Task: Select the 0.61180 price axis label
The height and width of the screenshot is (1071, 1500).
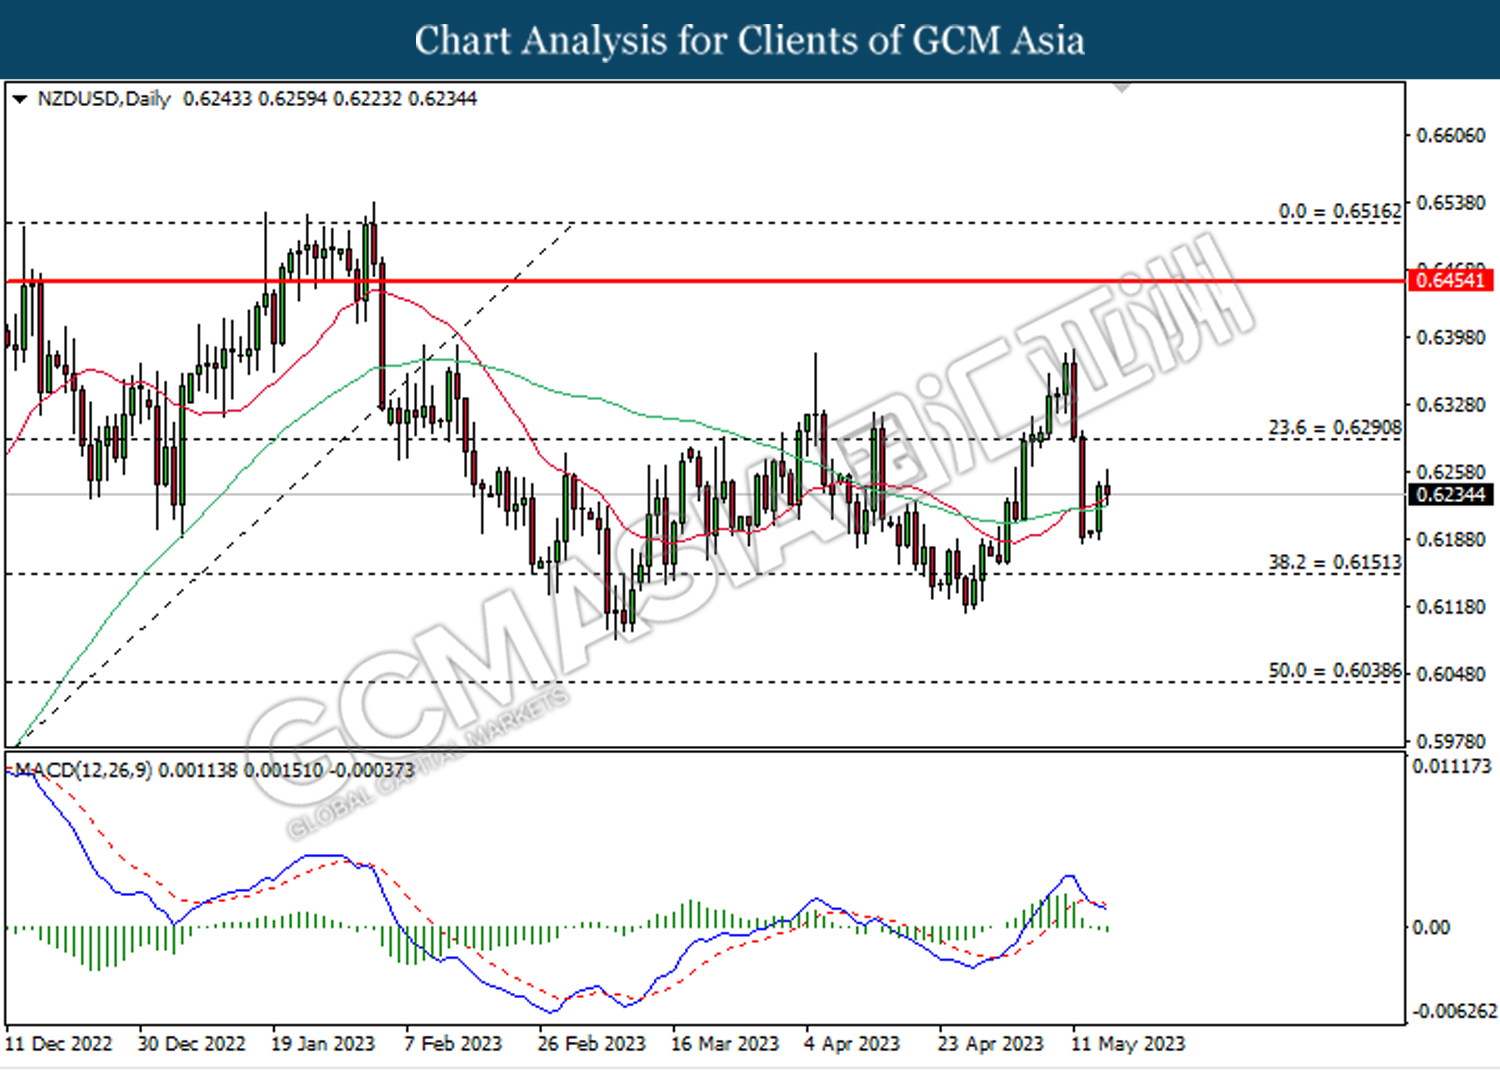Action: [x=1451, y=607]
